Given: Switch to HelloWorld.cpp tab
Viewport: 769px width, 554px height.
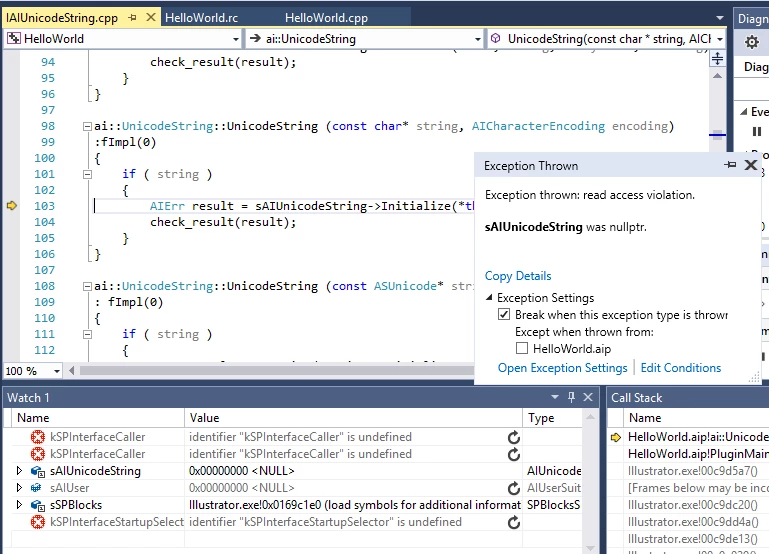Looking at the screenshot, I should pos(327,18).
